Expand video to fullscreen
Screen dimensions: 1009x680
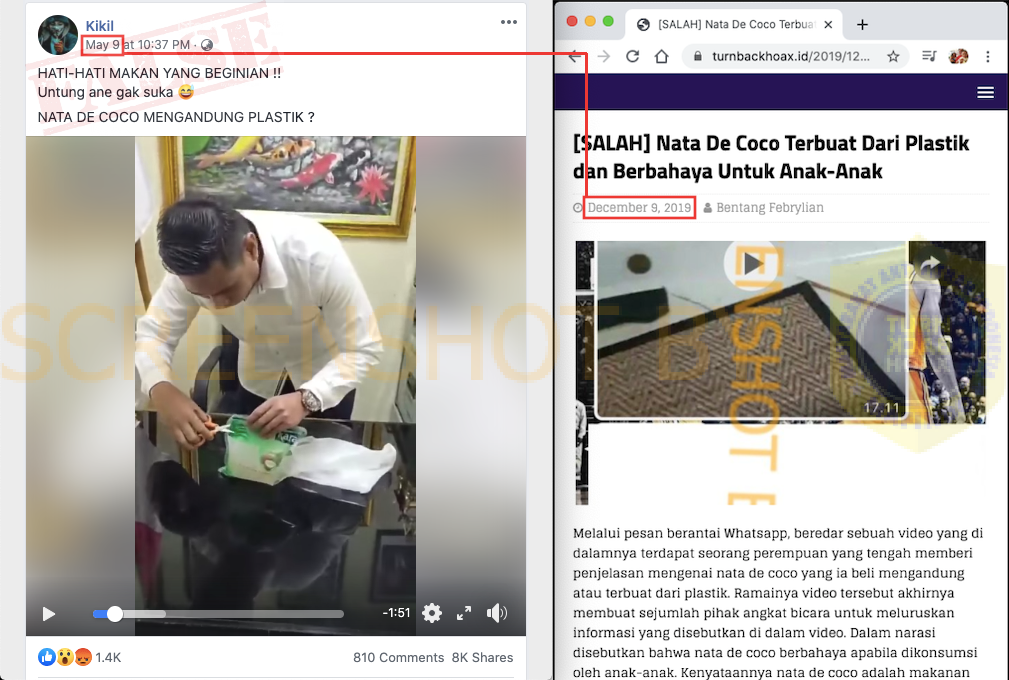(x=464, y=613)
